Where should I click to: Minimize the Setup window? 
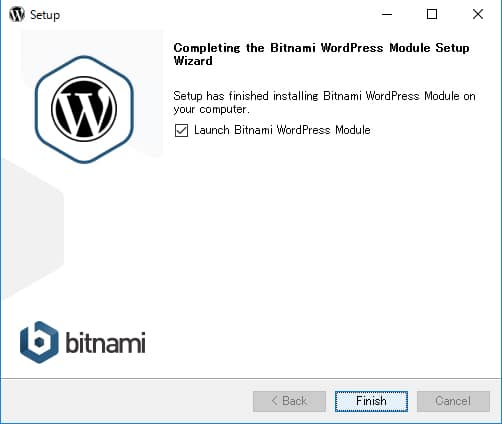pyautogui.click(x=387, y=14)
